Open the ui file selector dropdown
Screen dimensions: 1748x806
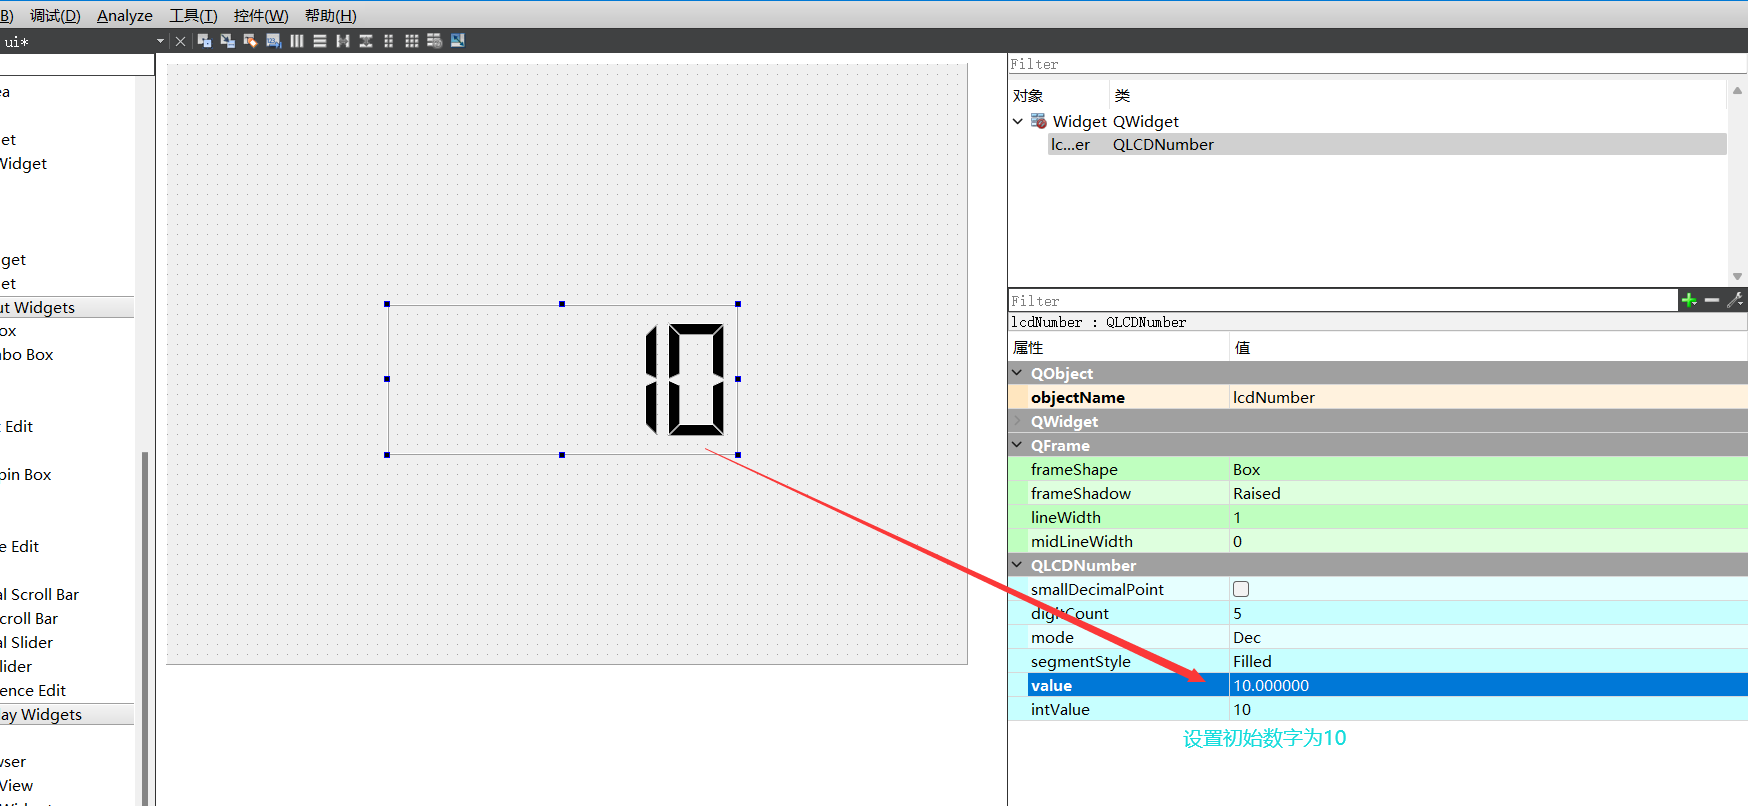point(160,41)
